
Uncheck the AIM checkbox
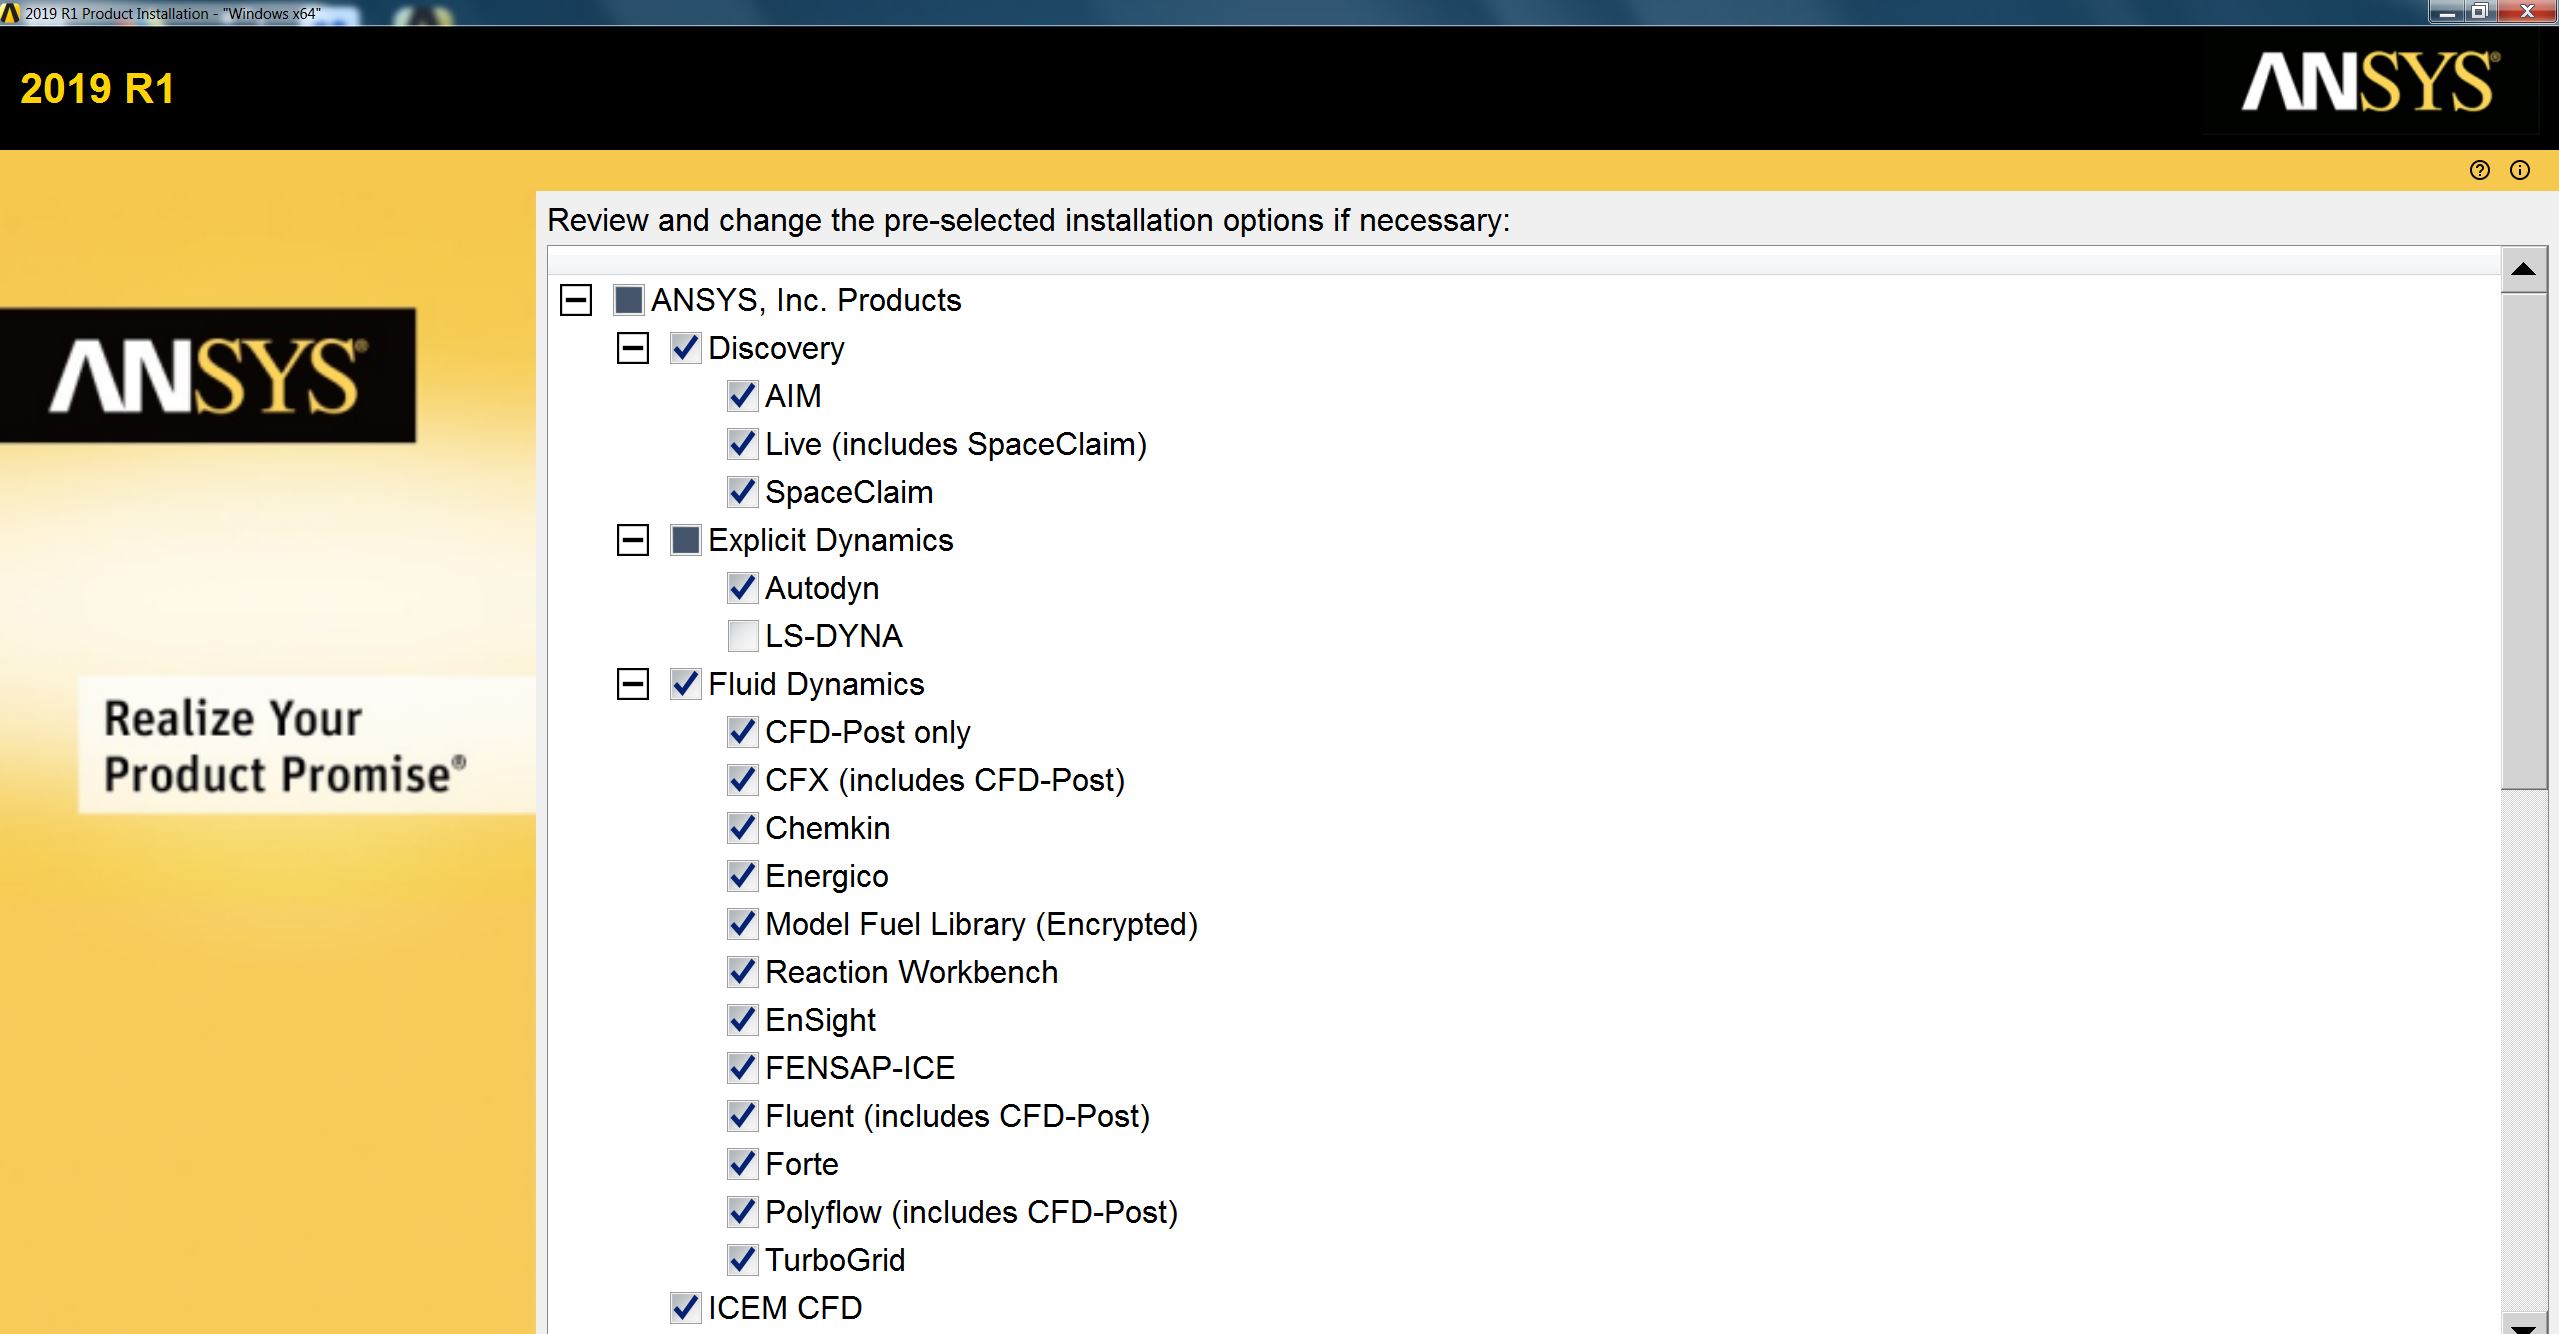tap(742, 396)
